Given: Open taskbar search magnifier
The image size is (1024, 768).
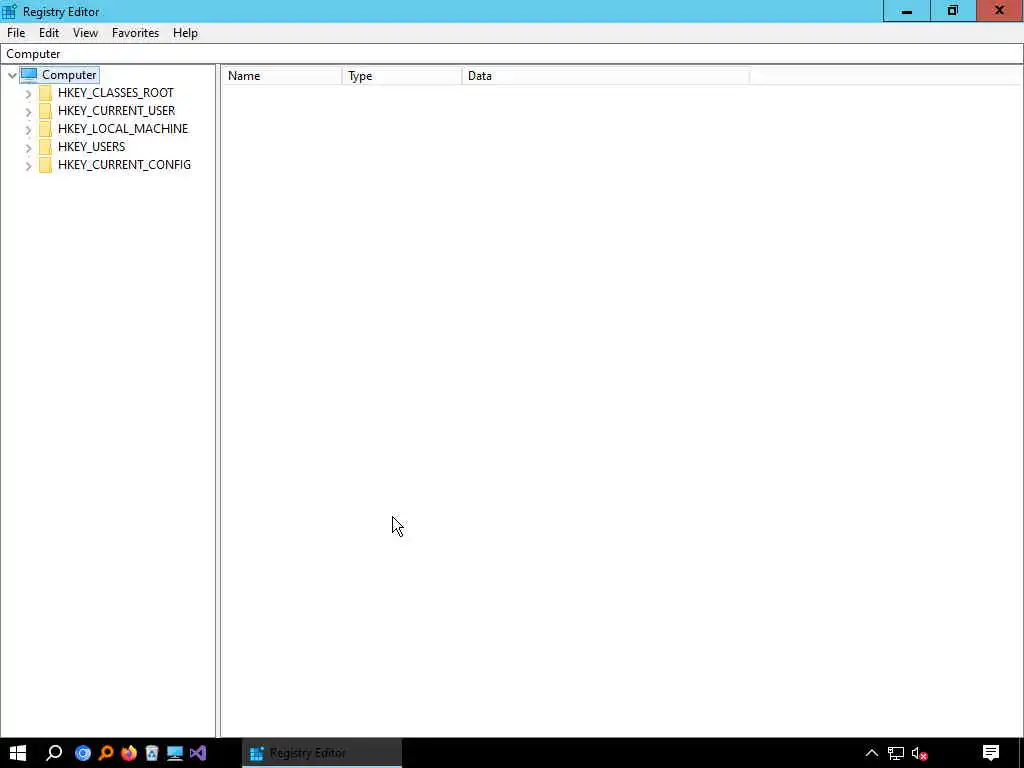Looking at the screenshot, I should [54, 753].
